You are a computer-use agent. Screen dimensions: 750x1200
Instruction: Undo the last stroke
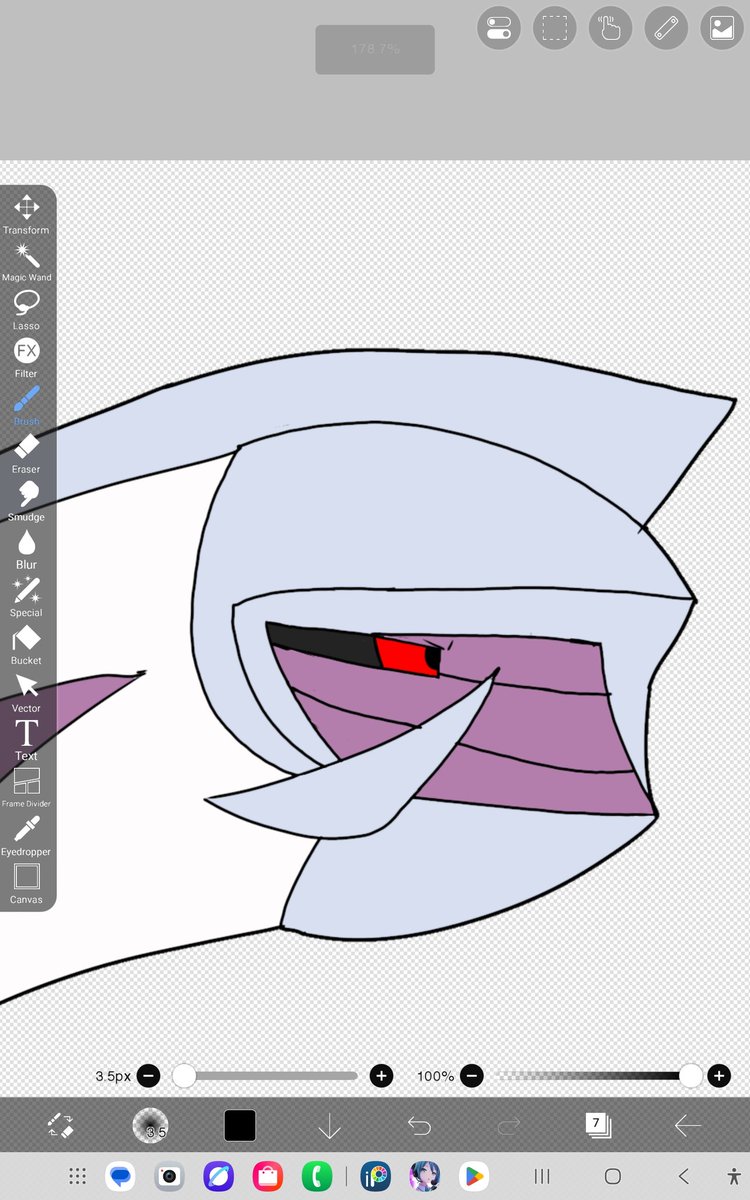coord(419,1127)
